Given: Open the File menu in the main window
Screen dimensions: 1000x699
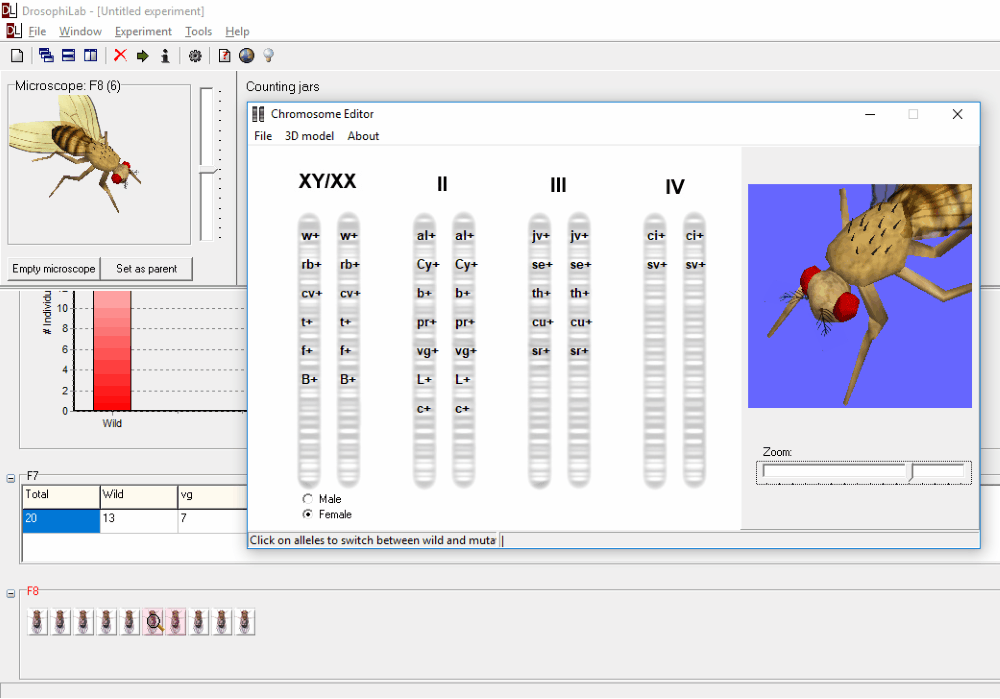Looking at the screenshot, I should tap(37, 31).
